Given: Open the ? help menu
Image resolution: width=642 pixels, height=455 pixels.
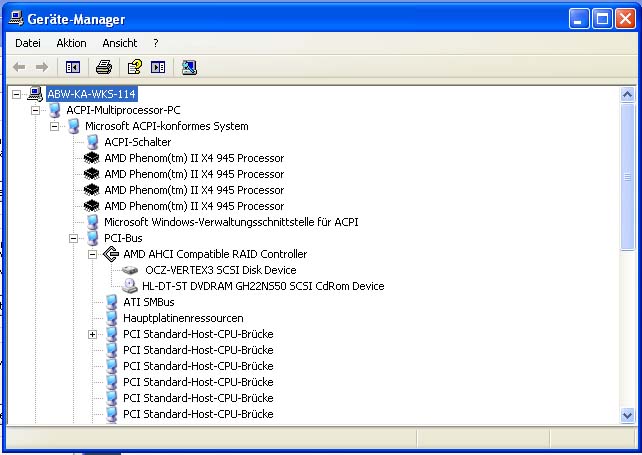Looking at the screenshot, I should pyautogui.click(x=156, y=43).
